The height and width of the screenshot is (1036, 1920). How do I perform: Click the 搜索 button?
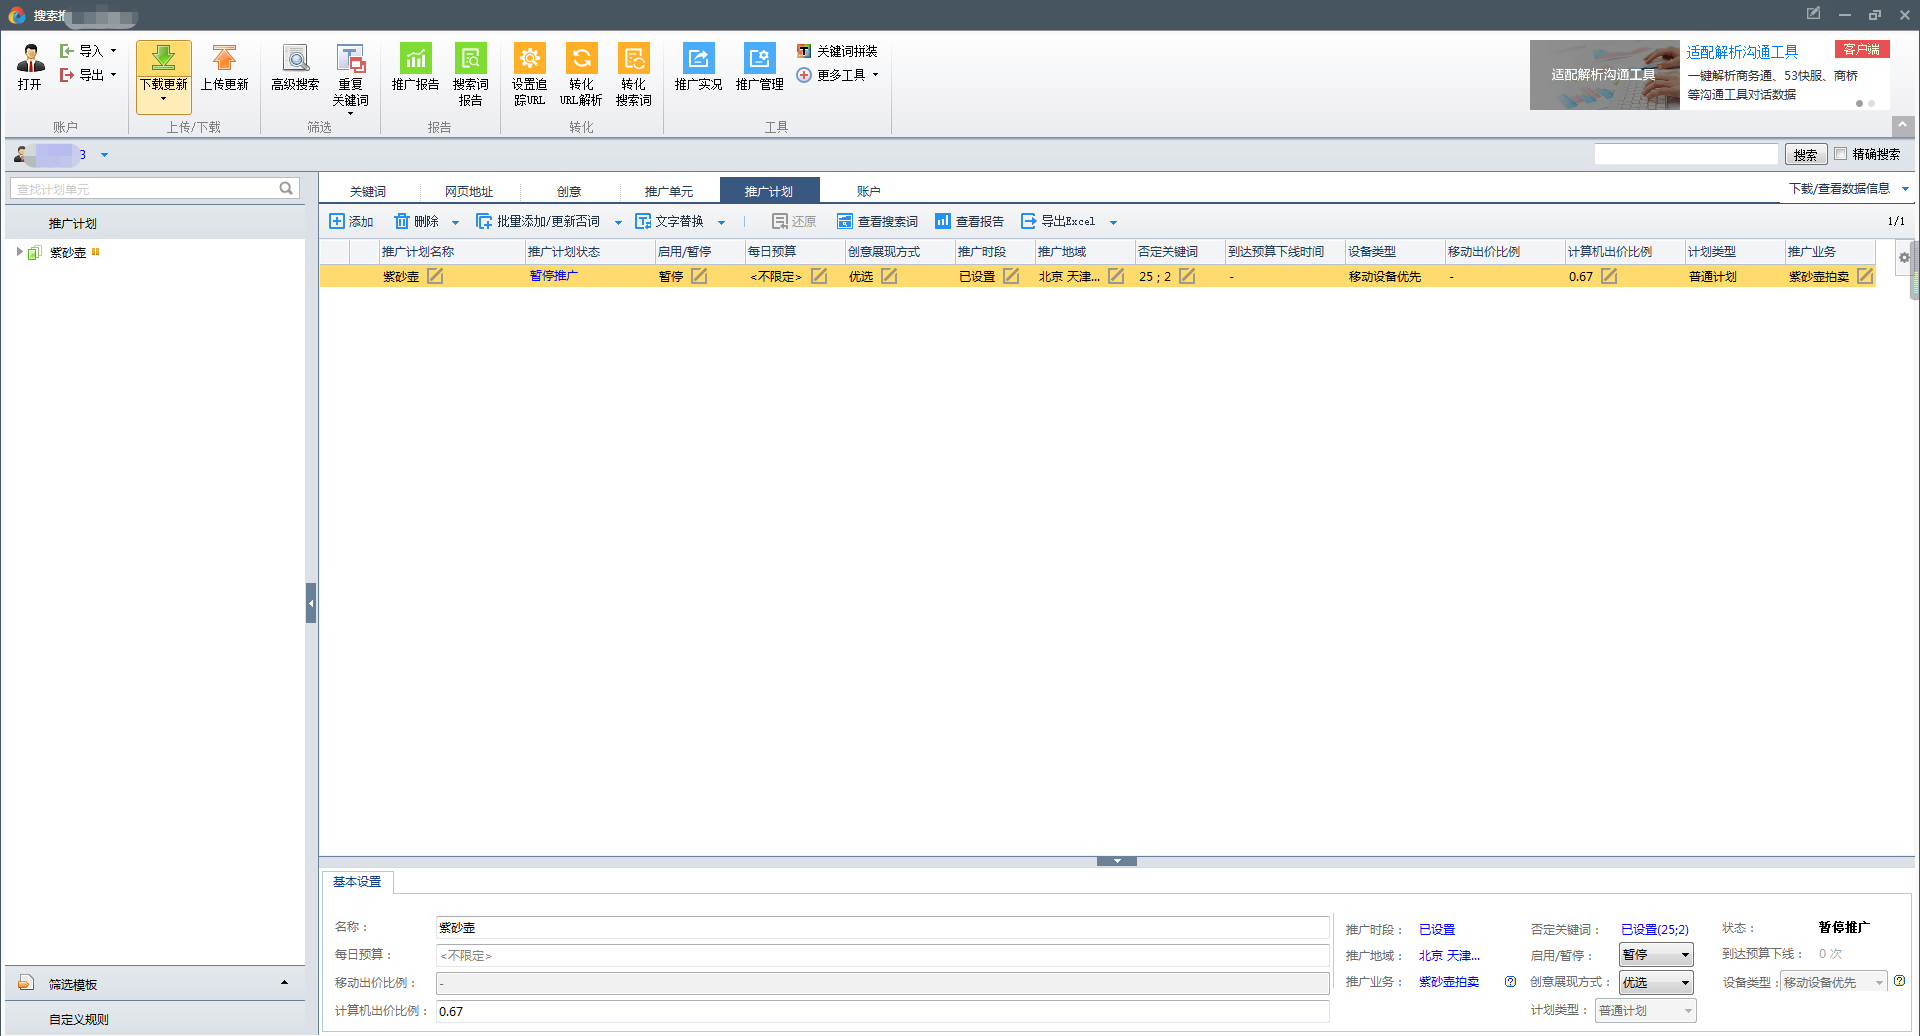pos(1805,155)
